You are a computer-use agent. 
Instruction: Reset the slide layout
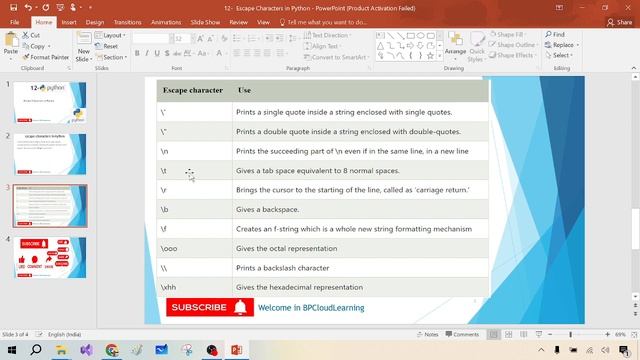pyautogui.click(x=107, y=46)
